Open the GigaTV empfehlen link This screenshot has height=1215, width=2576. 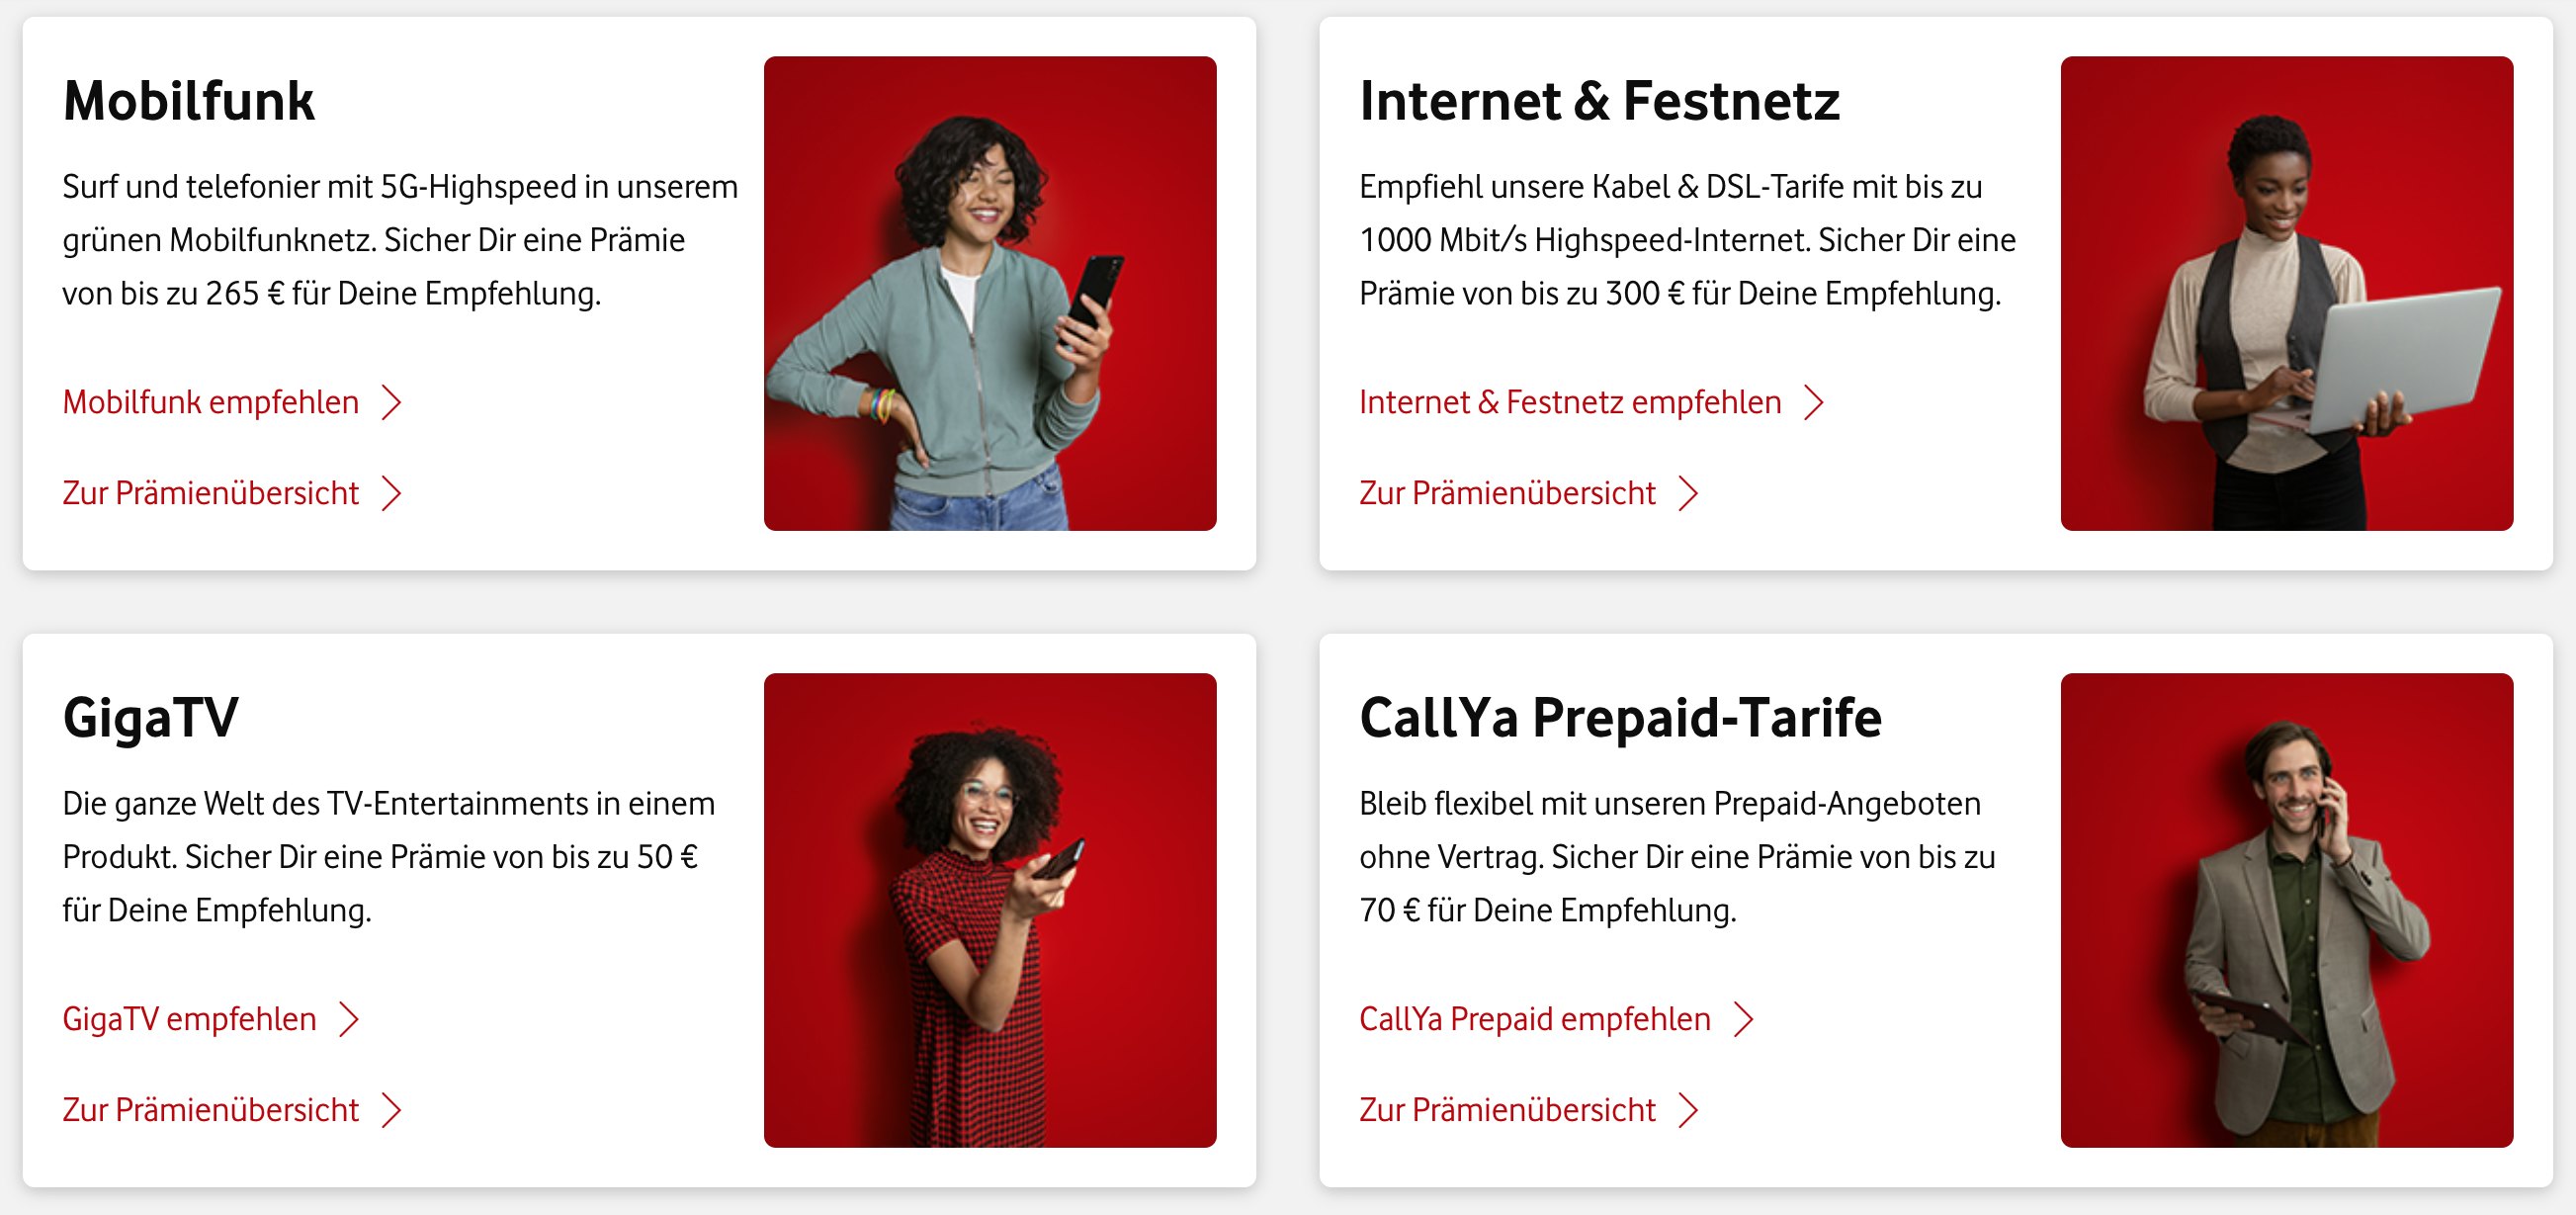(189, 1019)
